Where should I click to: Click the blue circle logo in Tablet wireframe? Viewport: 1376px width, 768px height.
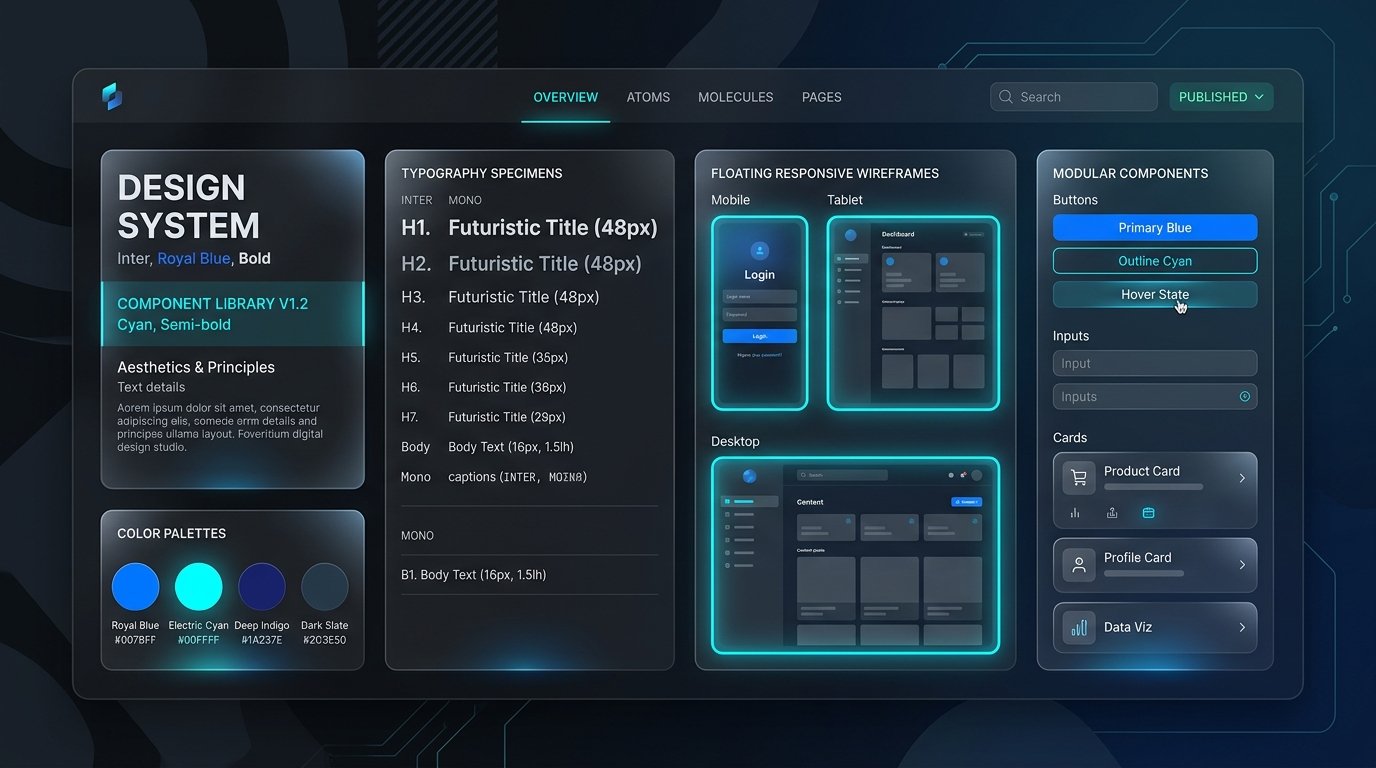coord(851,236)
